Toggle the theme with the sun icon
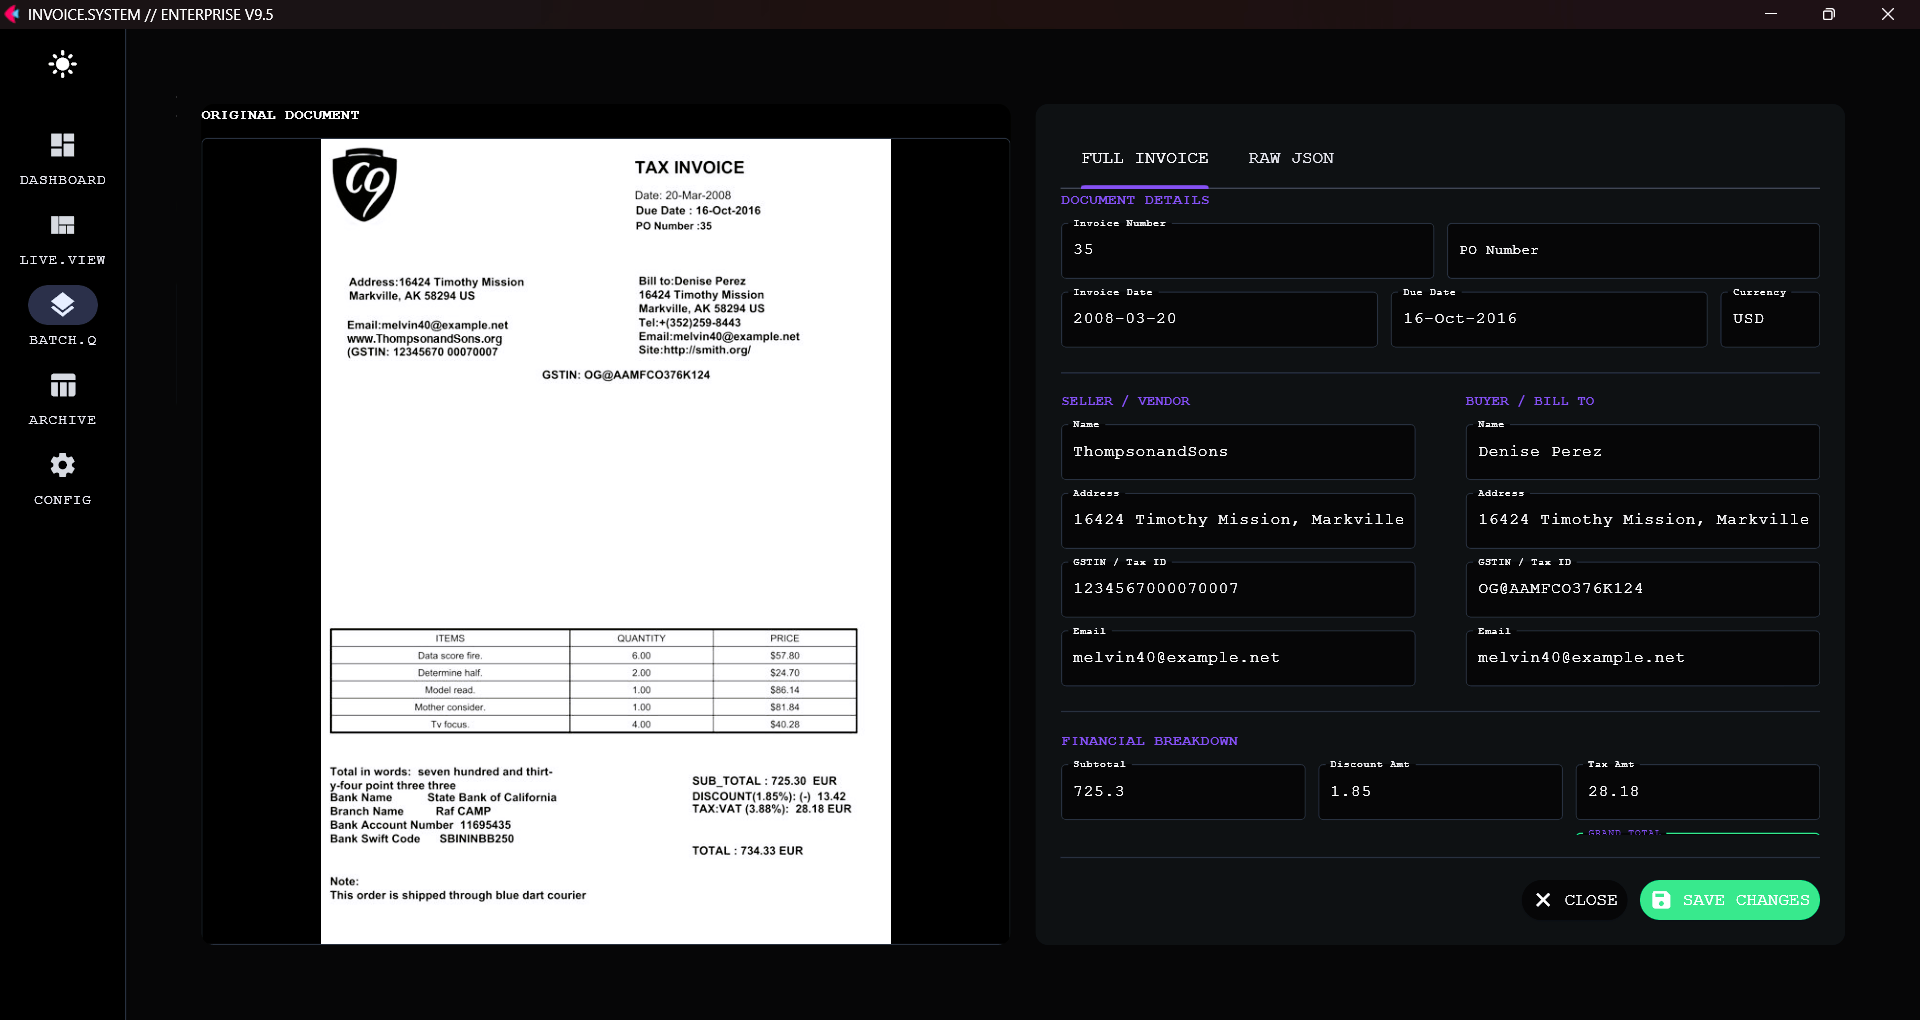Screen dimensions: 1920x1020 click(x=62, y=64)
